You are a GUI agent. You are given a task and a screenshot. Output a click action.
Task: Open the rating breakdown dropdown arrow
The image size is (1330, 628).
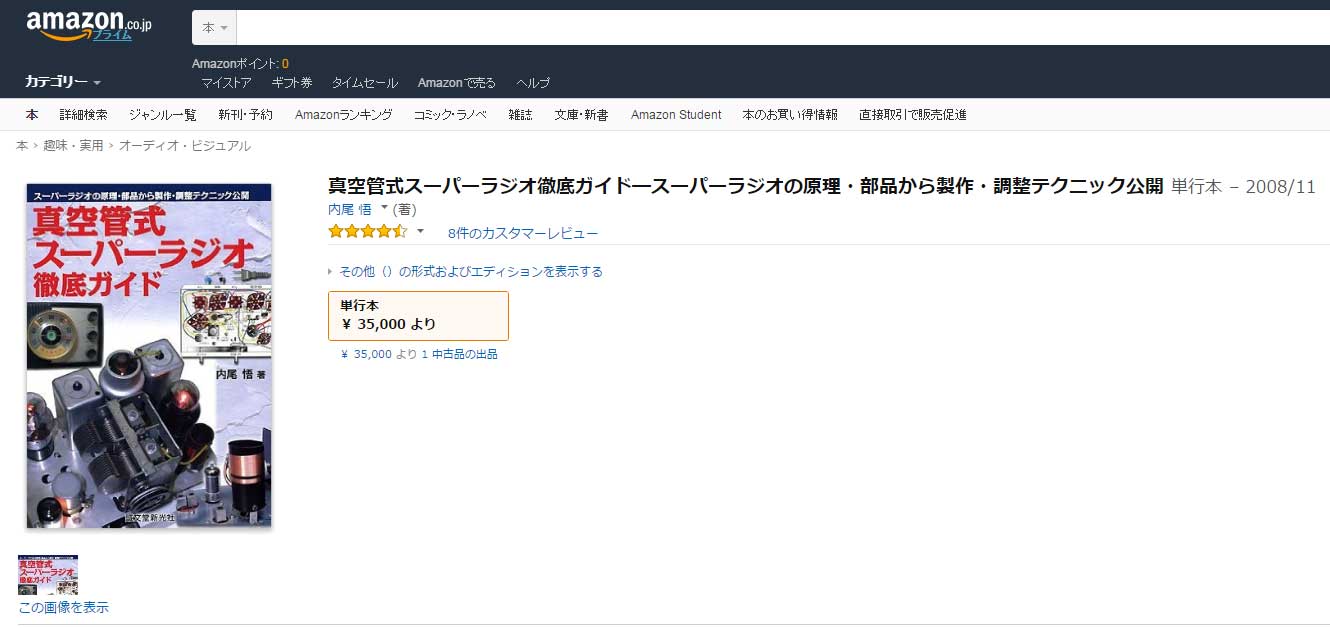coord(420,231)
